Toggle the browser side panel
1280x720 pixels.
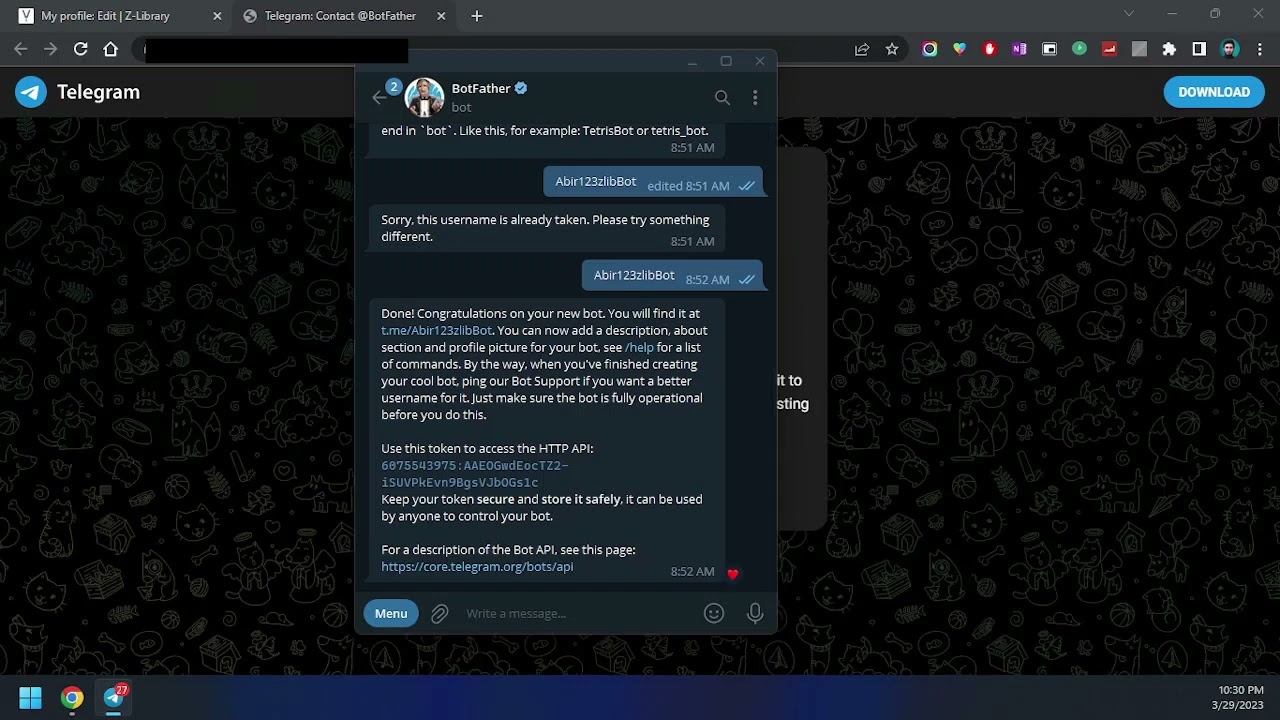1199,49
